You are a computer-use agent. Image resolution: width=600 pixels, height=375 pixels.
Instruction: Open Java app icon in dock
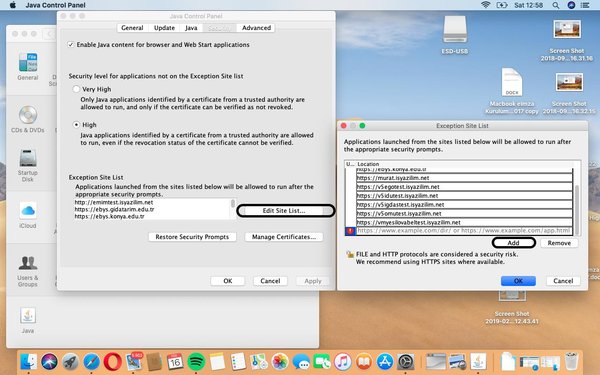click(x=478, y=361)
